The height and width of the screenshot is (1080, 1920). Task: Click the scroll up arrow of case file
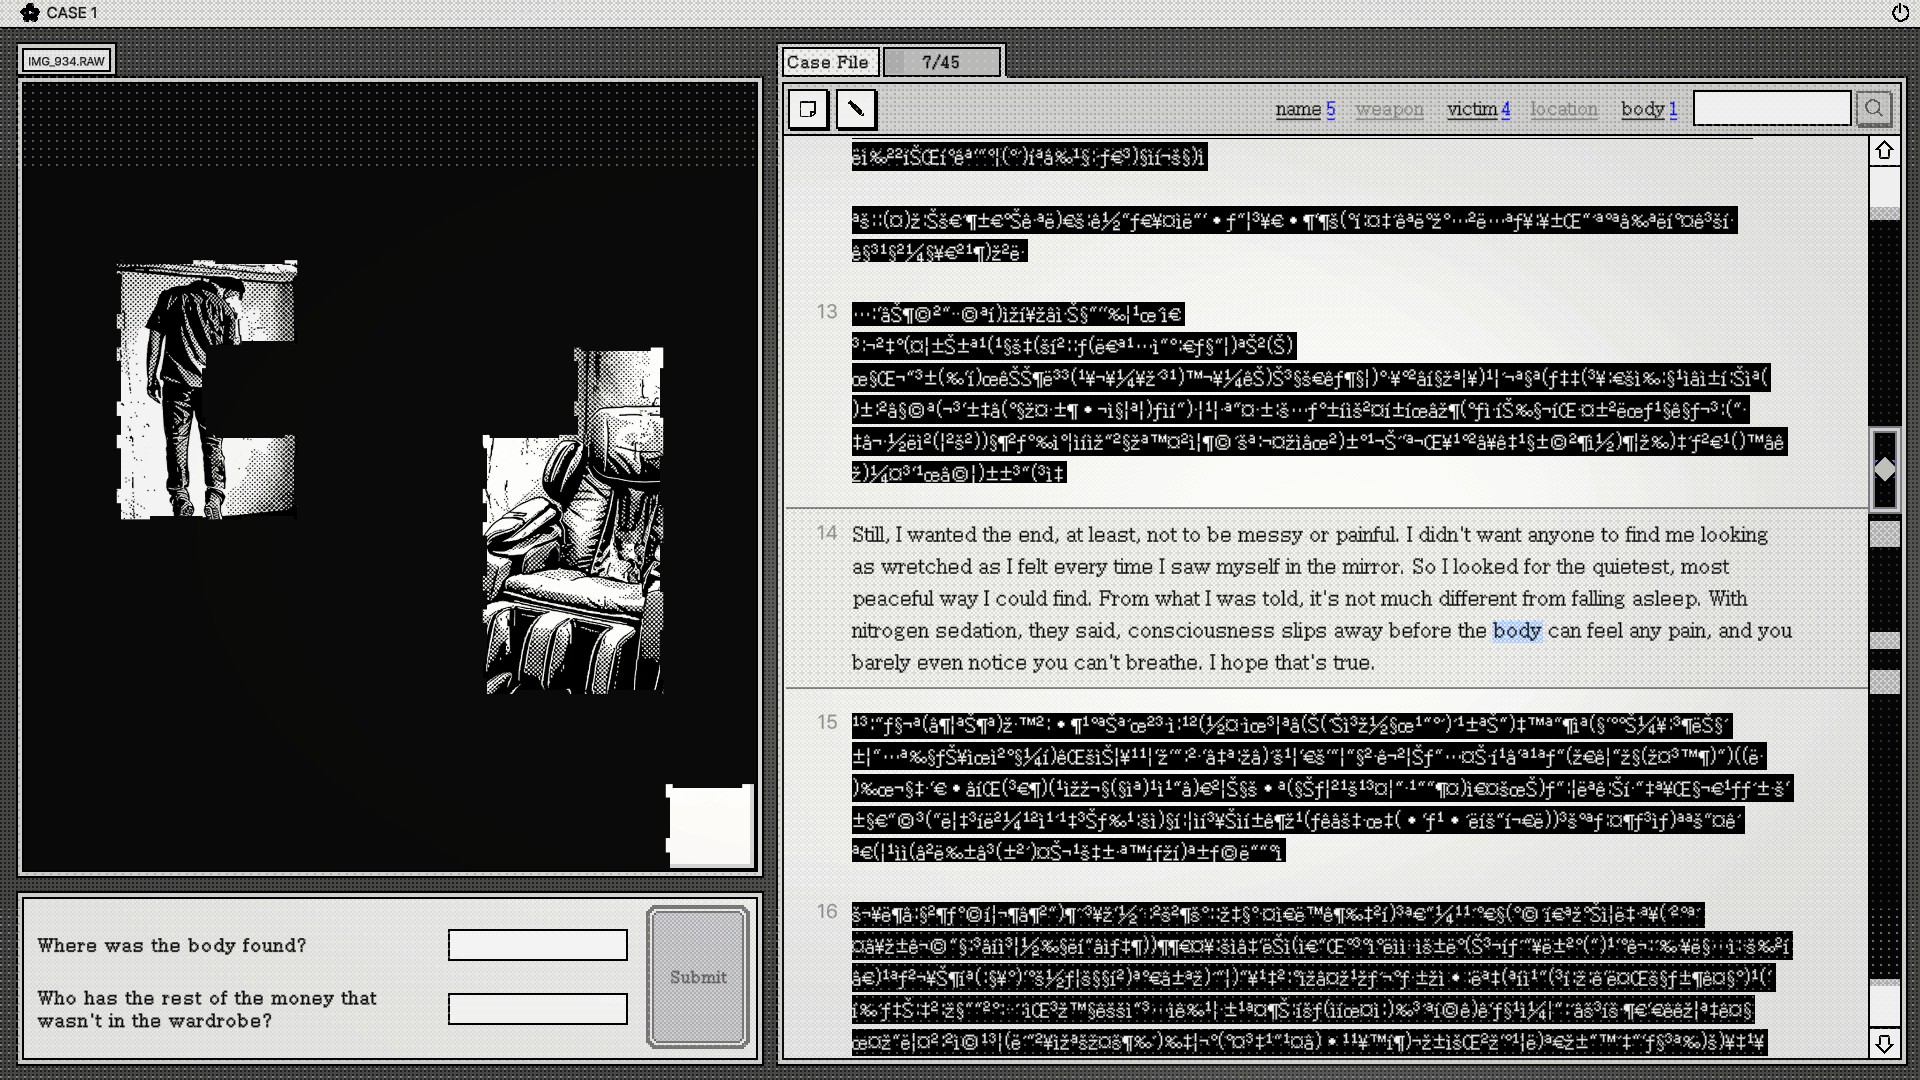coord(1884,150)
